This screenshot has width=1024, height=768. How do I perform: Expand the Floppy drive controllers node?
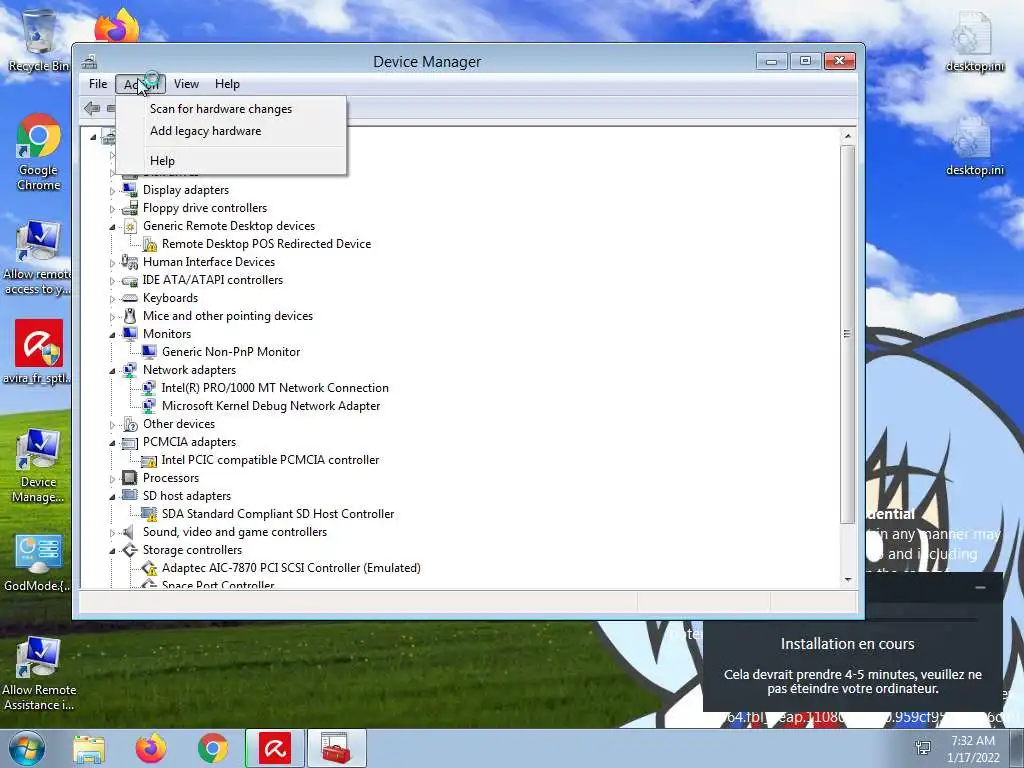112,209
